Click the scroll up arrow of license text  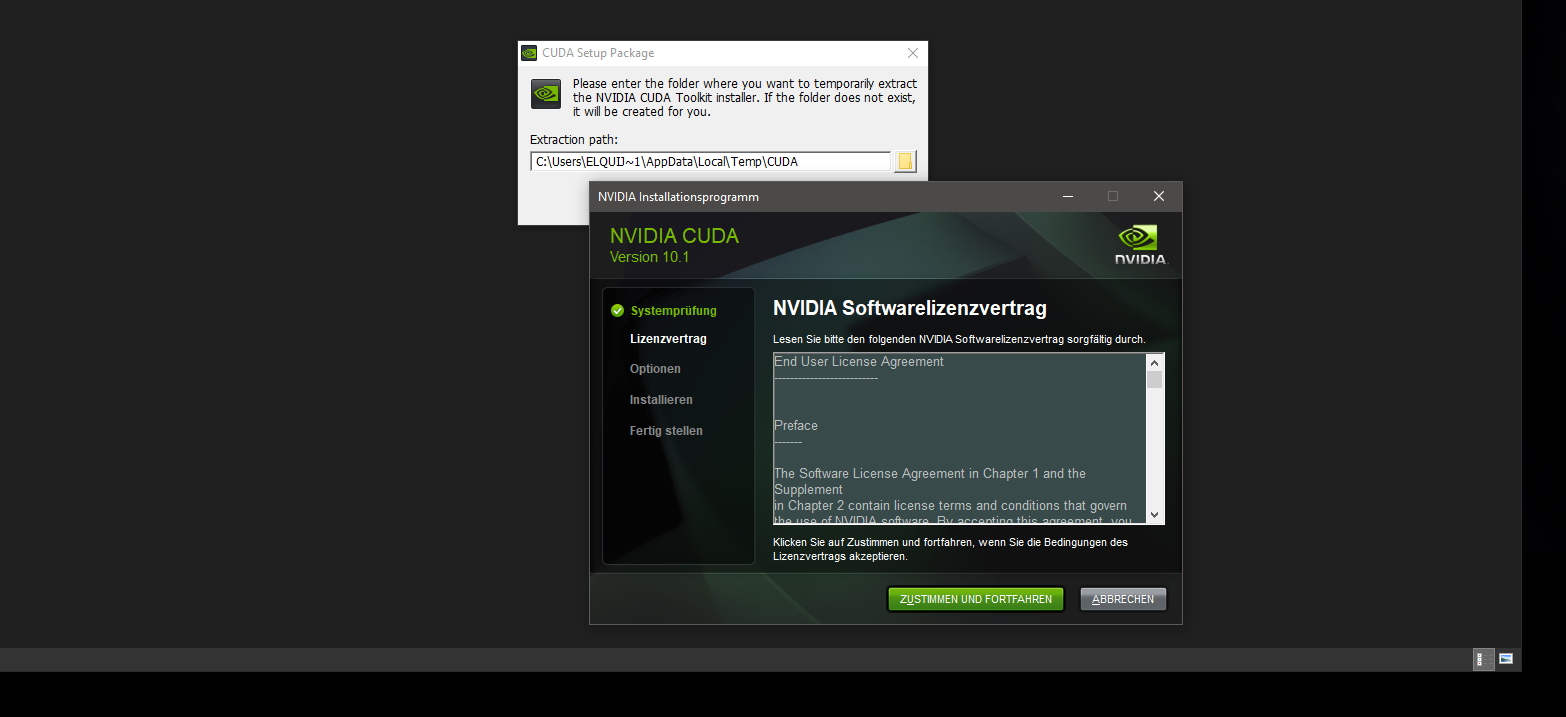point(1154,363)
